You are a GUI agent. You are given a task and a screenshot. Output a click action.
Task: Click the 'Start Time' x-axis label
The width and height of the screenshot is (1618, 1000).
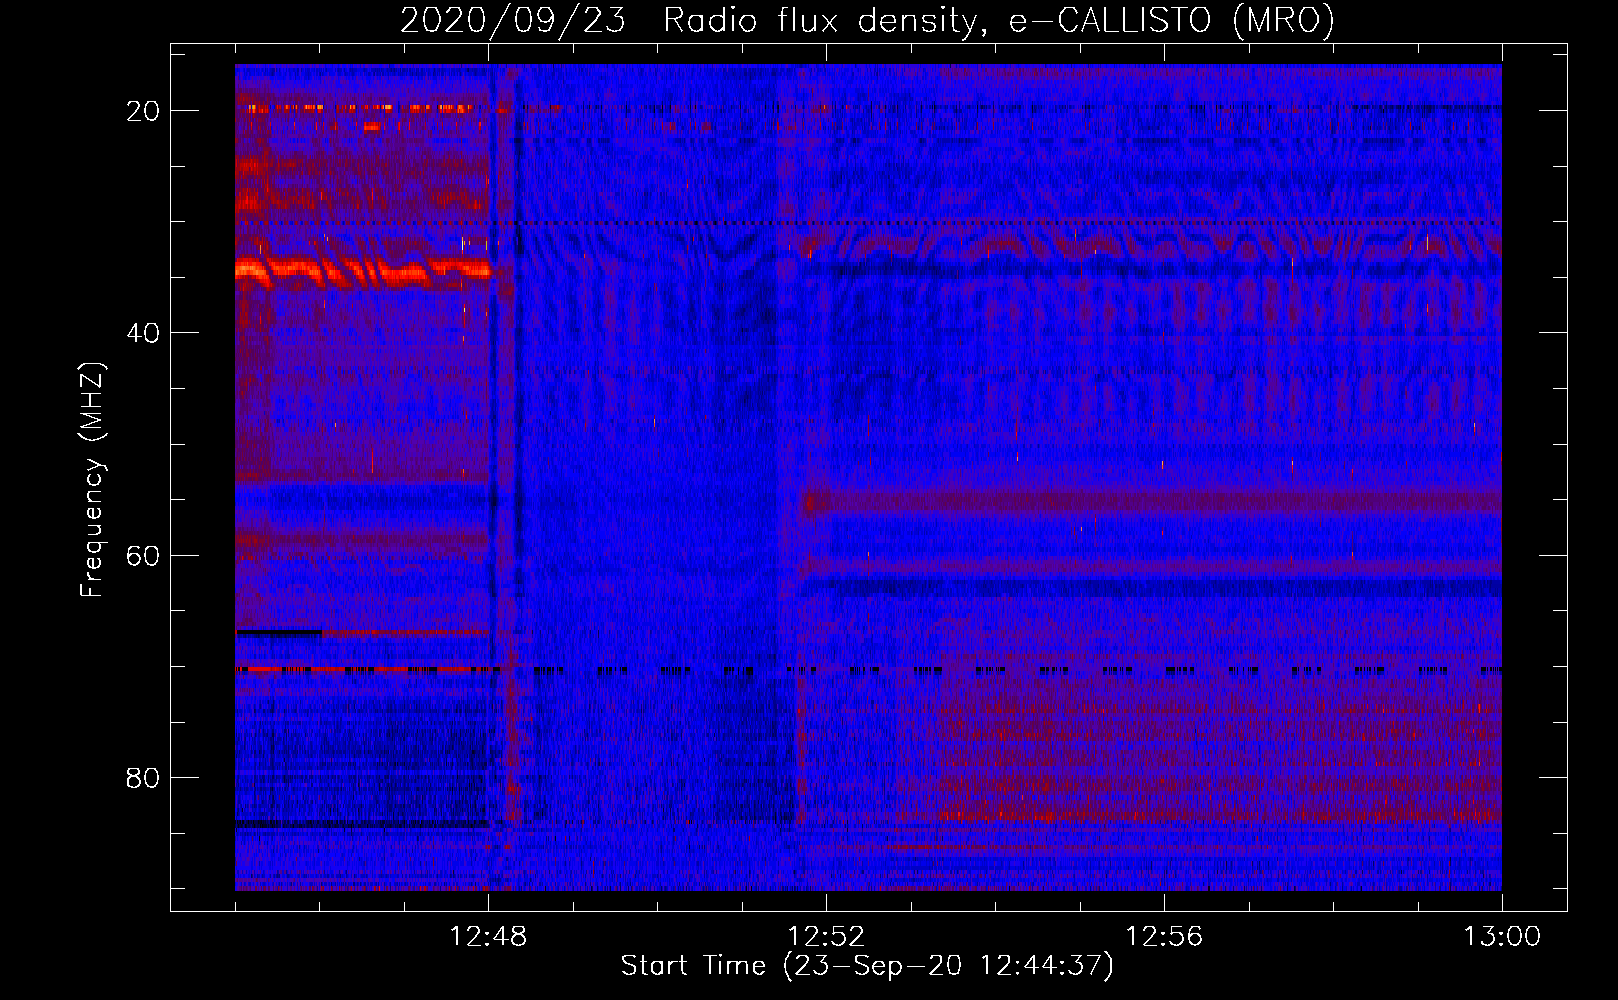(867, 966)
